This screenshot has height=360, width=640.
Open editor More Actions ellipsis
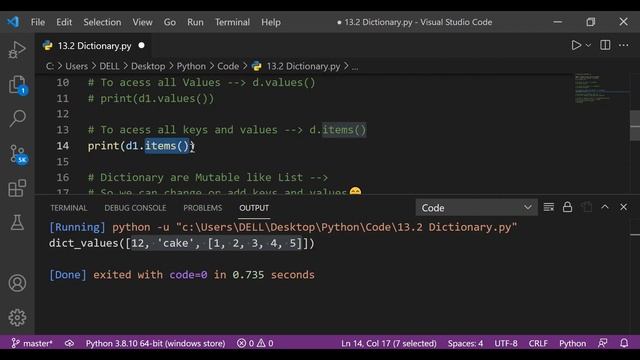pos(623,45)
